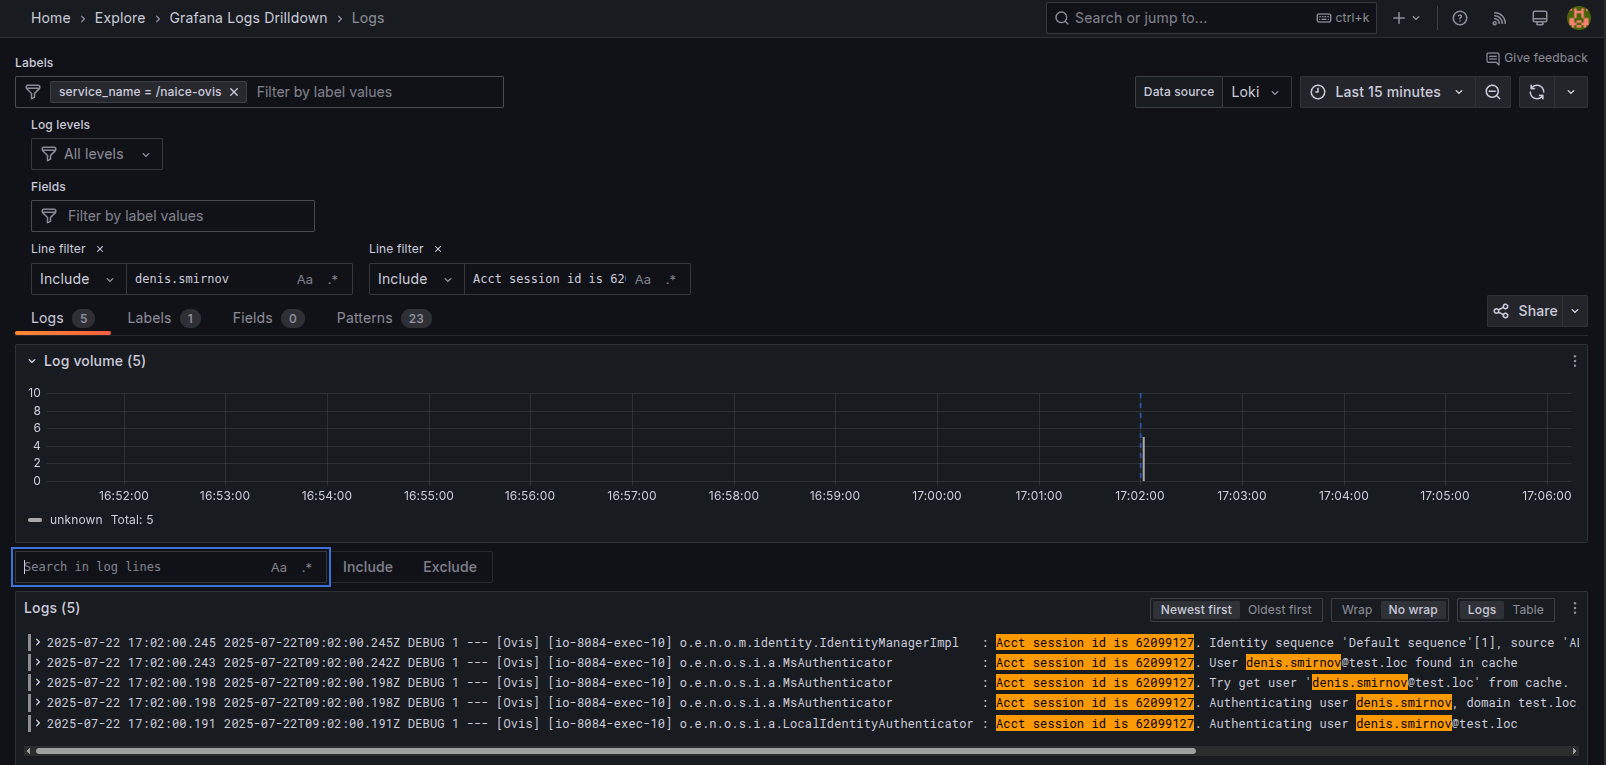
Task: Open the All levels dropdown
Action: (x=97, y=154)
